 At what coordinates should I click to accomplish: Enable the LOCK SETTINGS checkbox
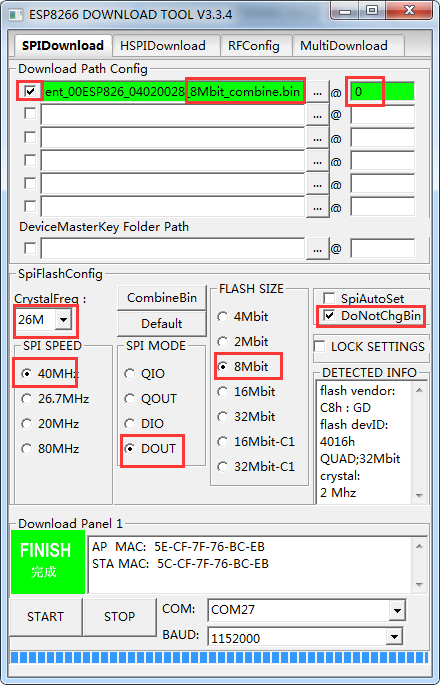click(x=320, y=346)
